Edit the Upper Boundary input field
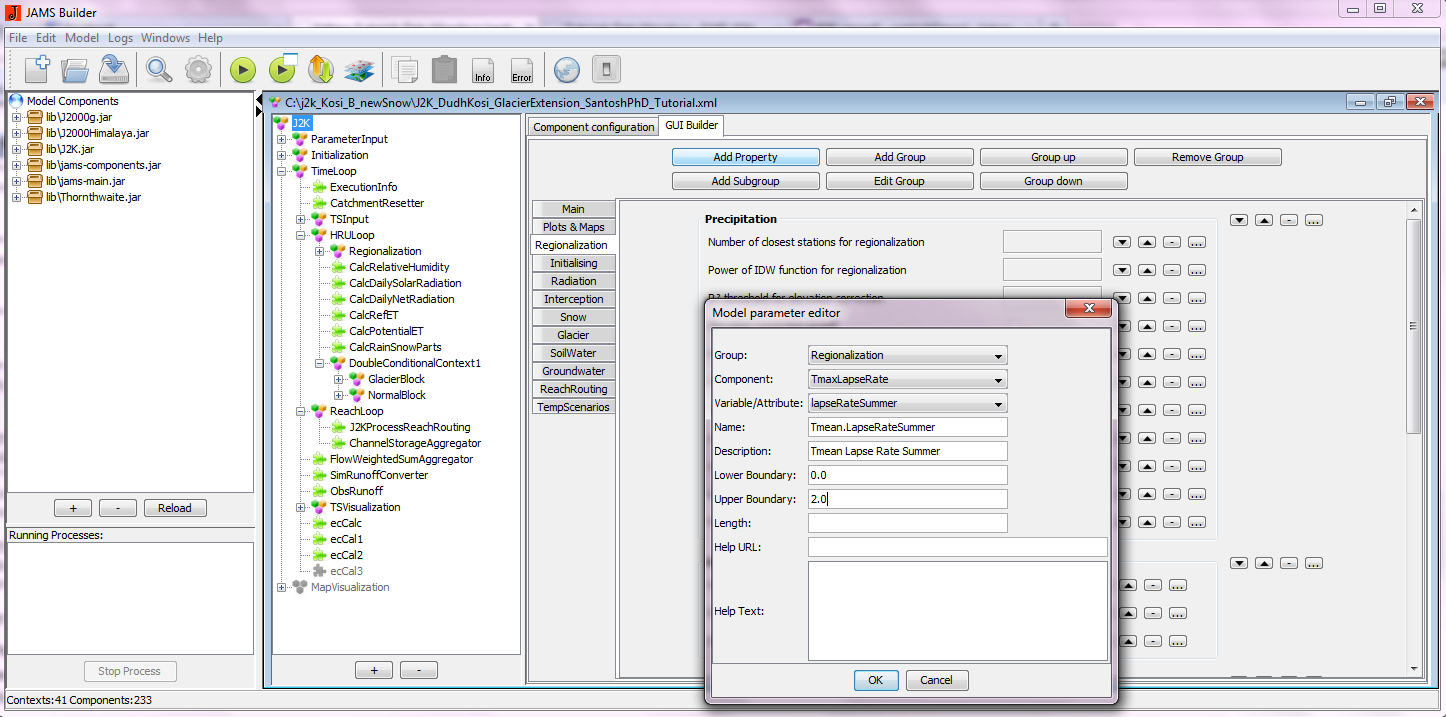Image resolution: width=1446 pixels, height=717 pixels. coord(906,498)
